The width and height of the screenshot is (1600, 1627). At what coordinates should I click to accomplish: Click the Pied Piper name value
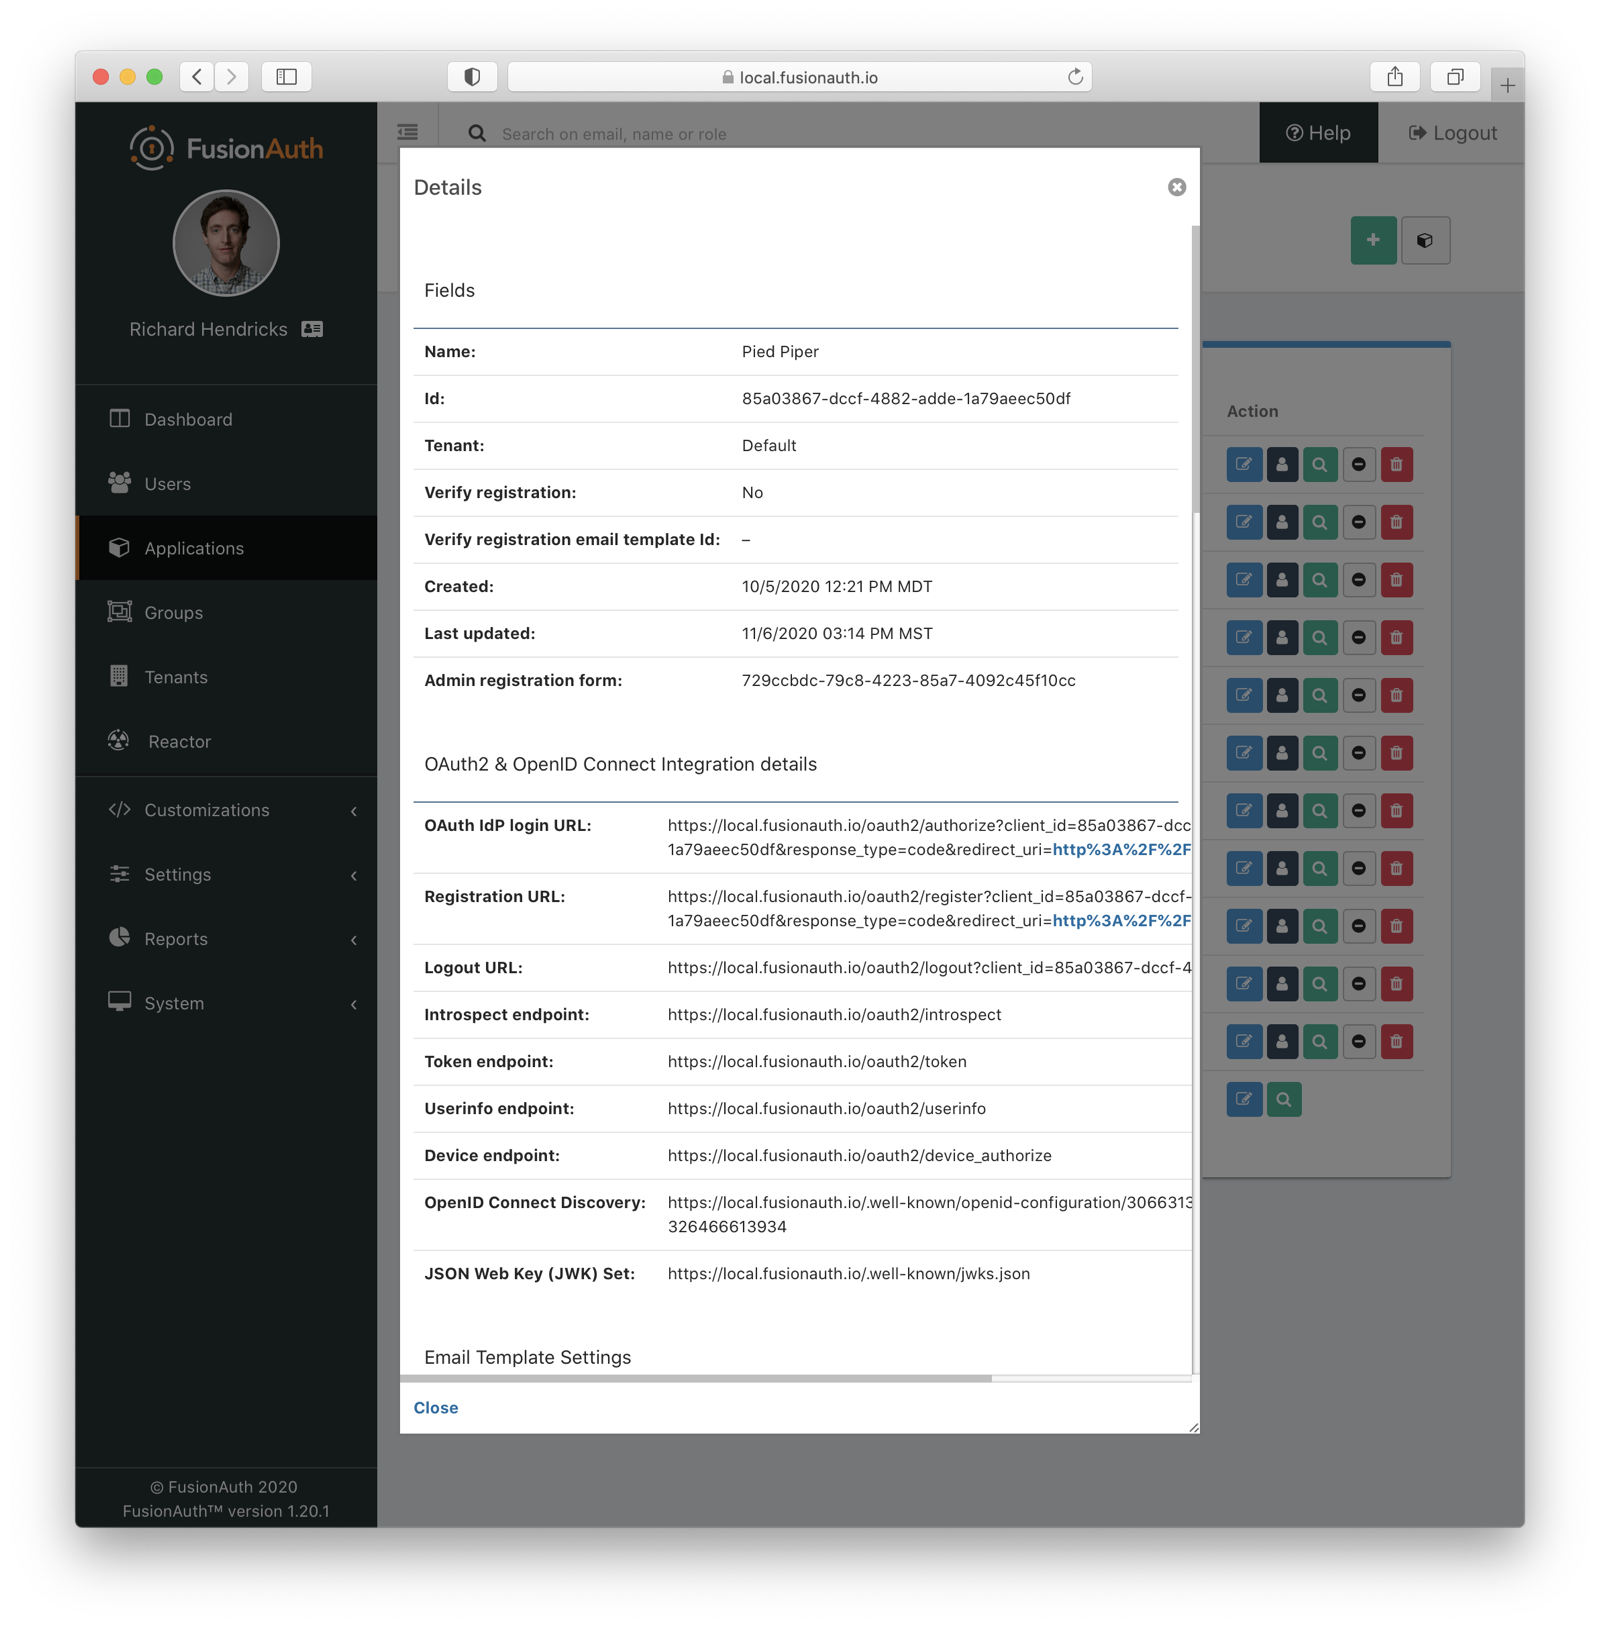click(x=780, y=351)
